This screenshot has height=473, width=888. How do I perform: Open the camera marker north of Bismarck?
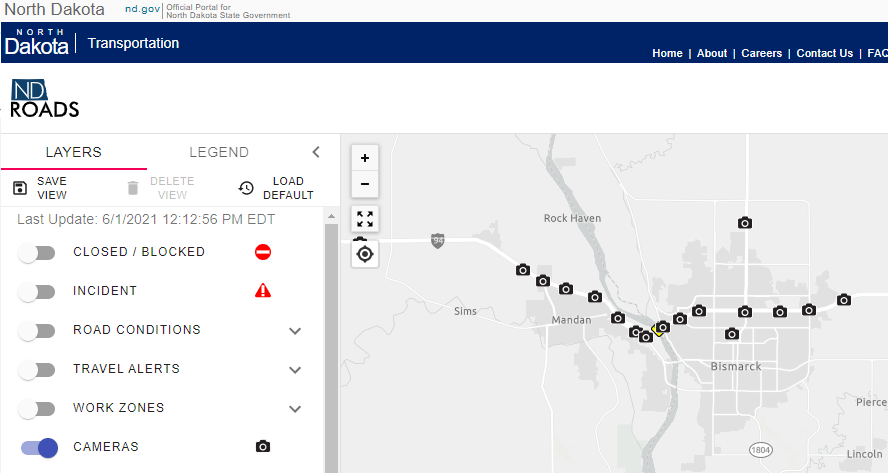(x=744, y=223)
